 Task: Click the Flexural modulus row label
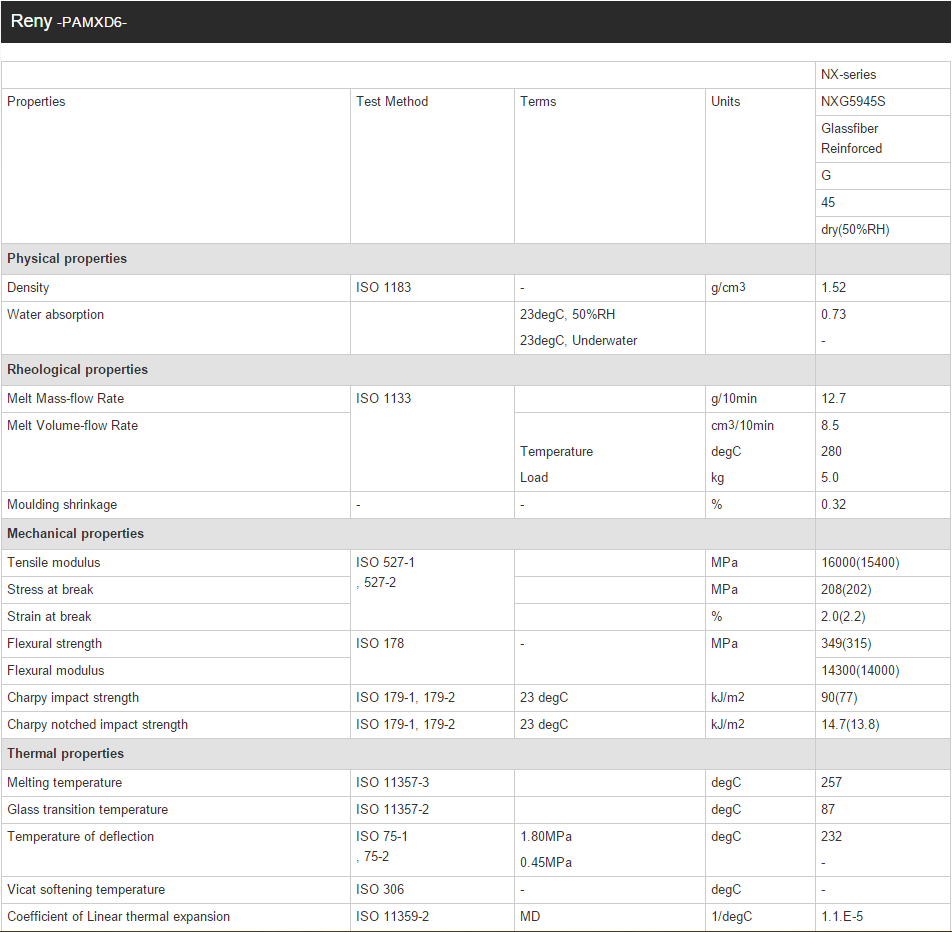click(x=56, y=670)
